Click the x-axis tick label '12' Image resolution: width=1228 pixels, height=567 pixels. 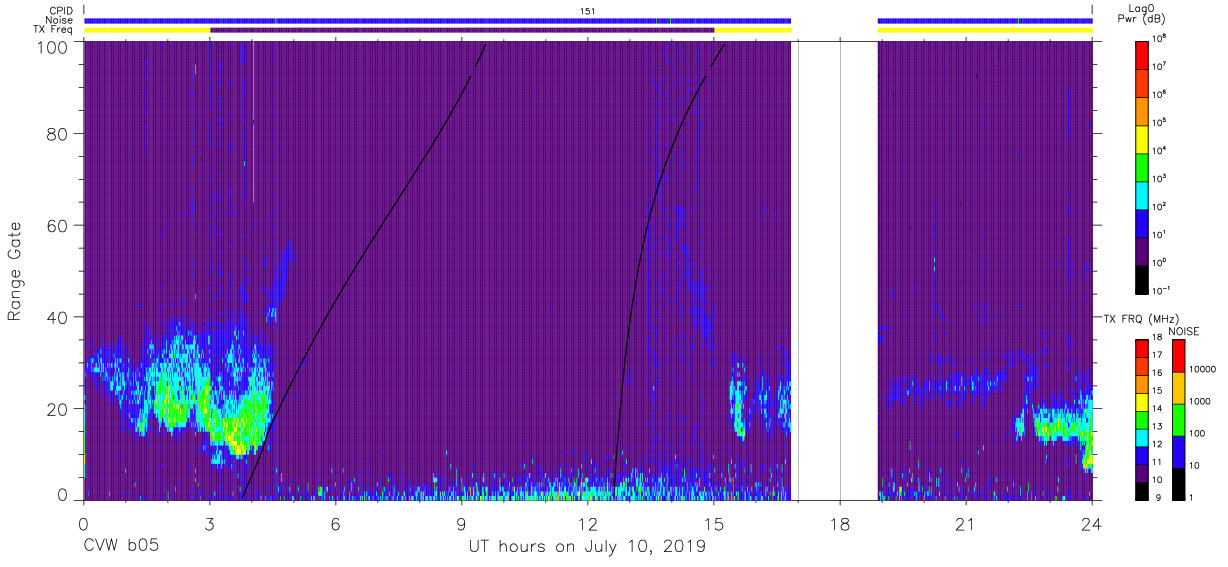point(588,524)
